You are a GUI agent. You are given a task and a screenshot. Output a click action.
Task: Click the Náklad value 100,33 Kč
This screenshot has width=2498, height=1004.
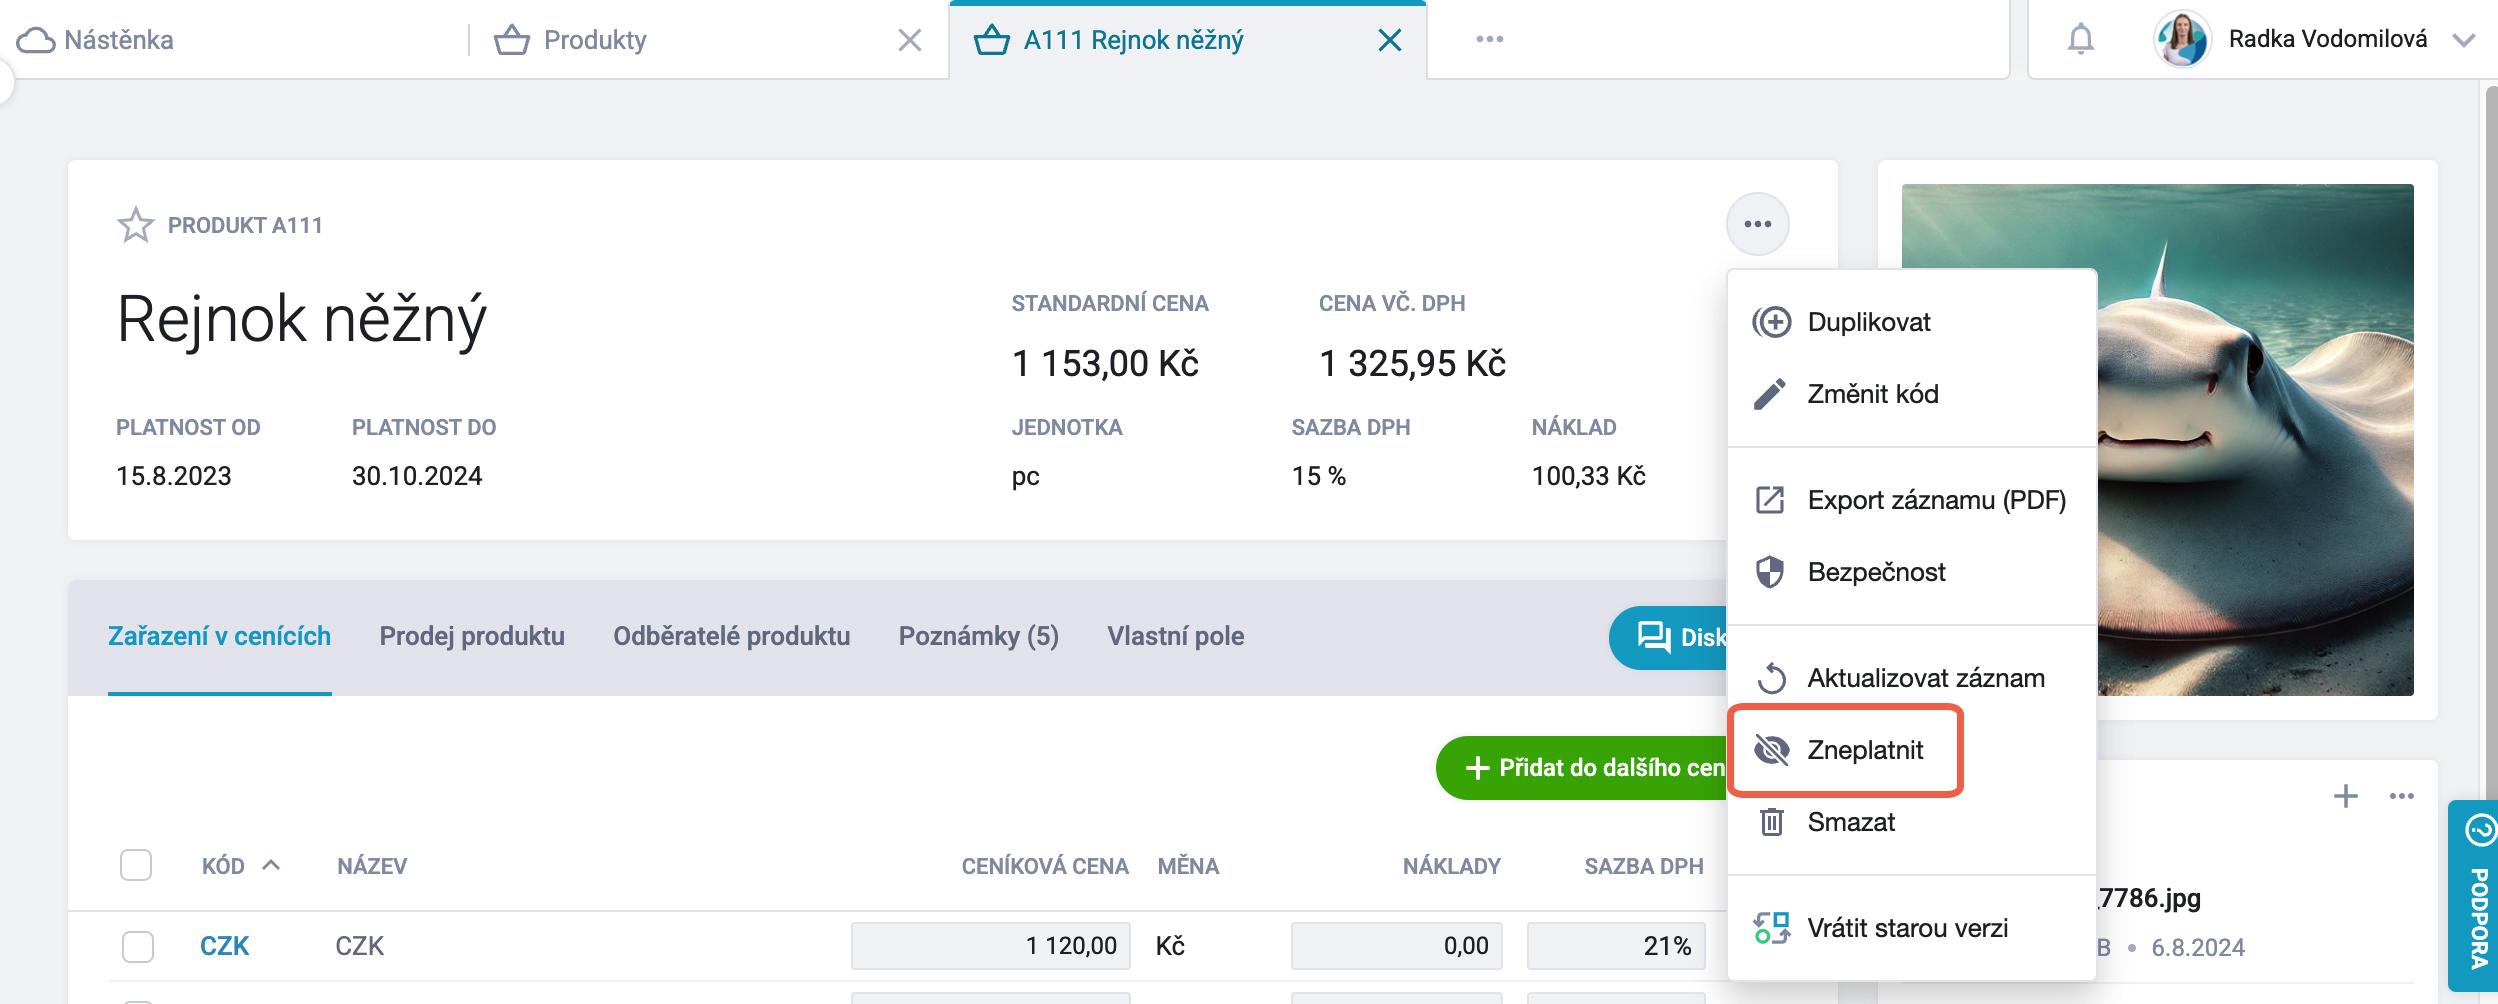pyautogui.click(x=1588, y=476)
